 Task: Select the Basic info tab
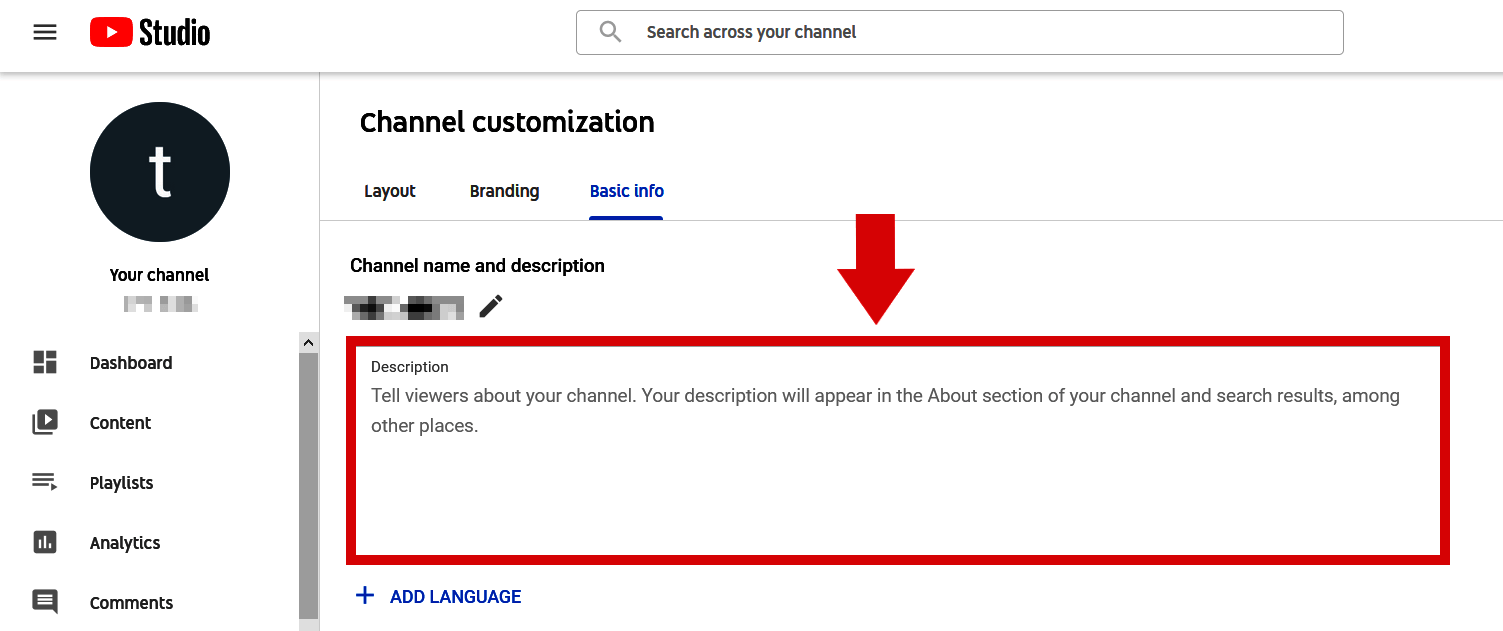coord(626,191)
